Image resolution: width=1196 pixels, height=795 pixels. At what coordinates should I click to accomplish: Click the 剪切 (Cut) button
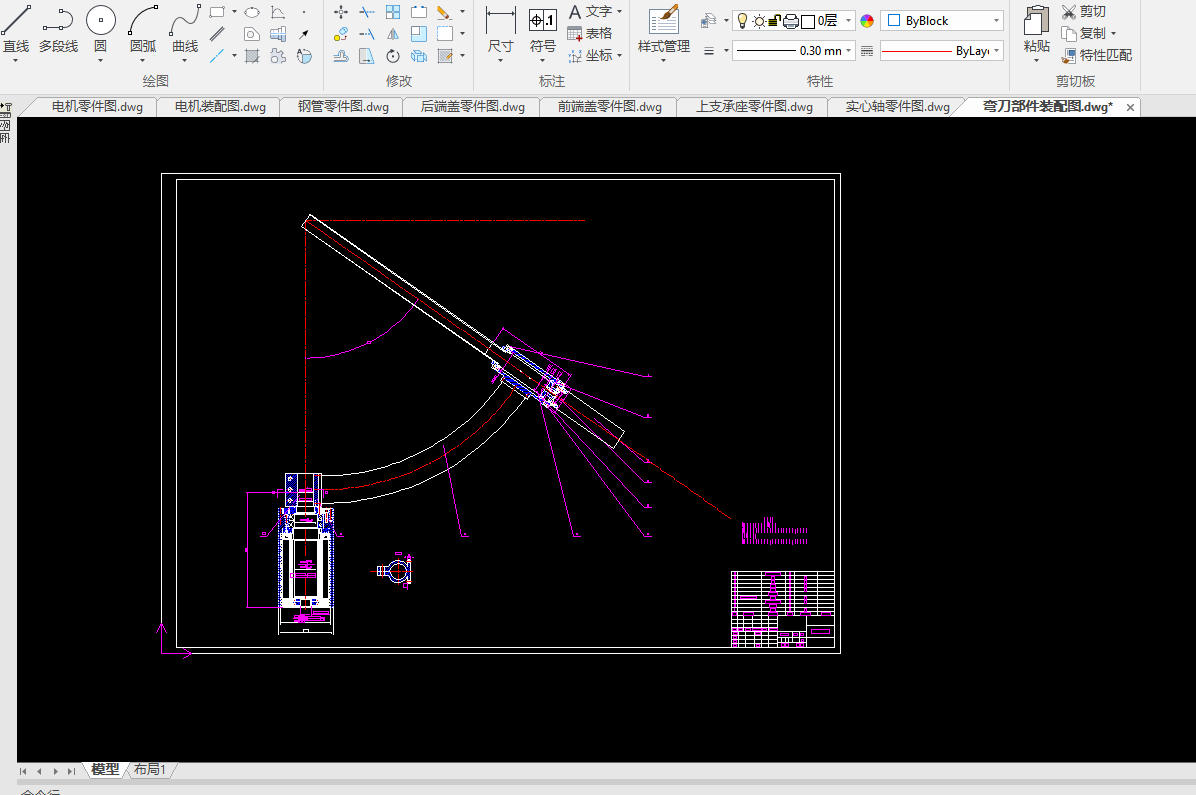[1084, 11]
